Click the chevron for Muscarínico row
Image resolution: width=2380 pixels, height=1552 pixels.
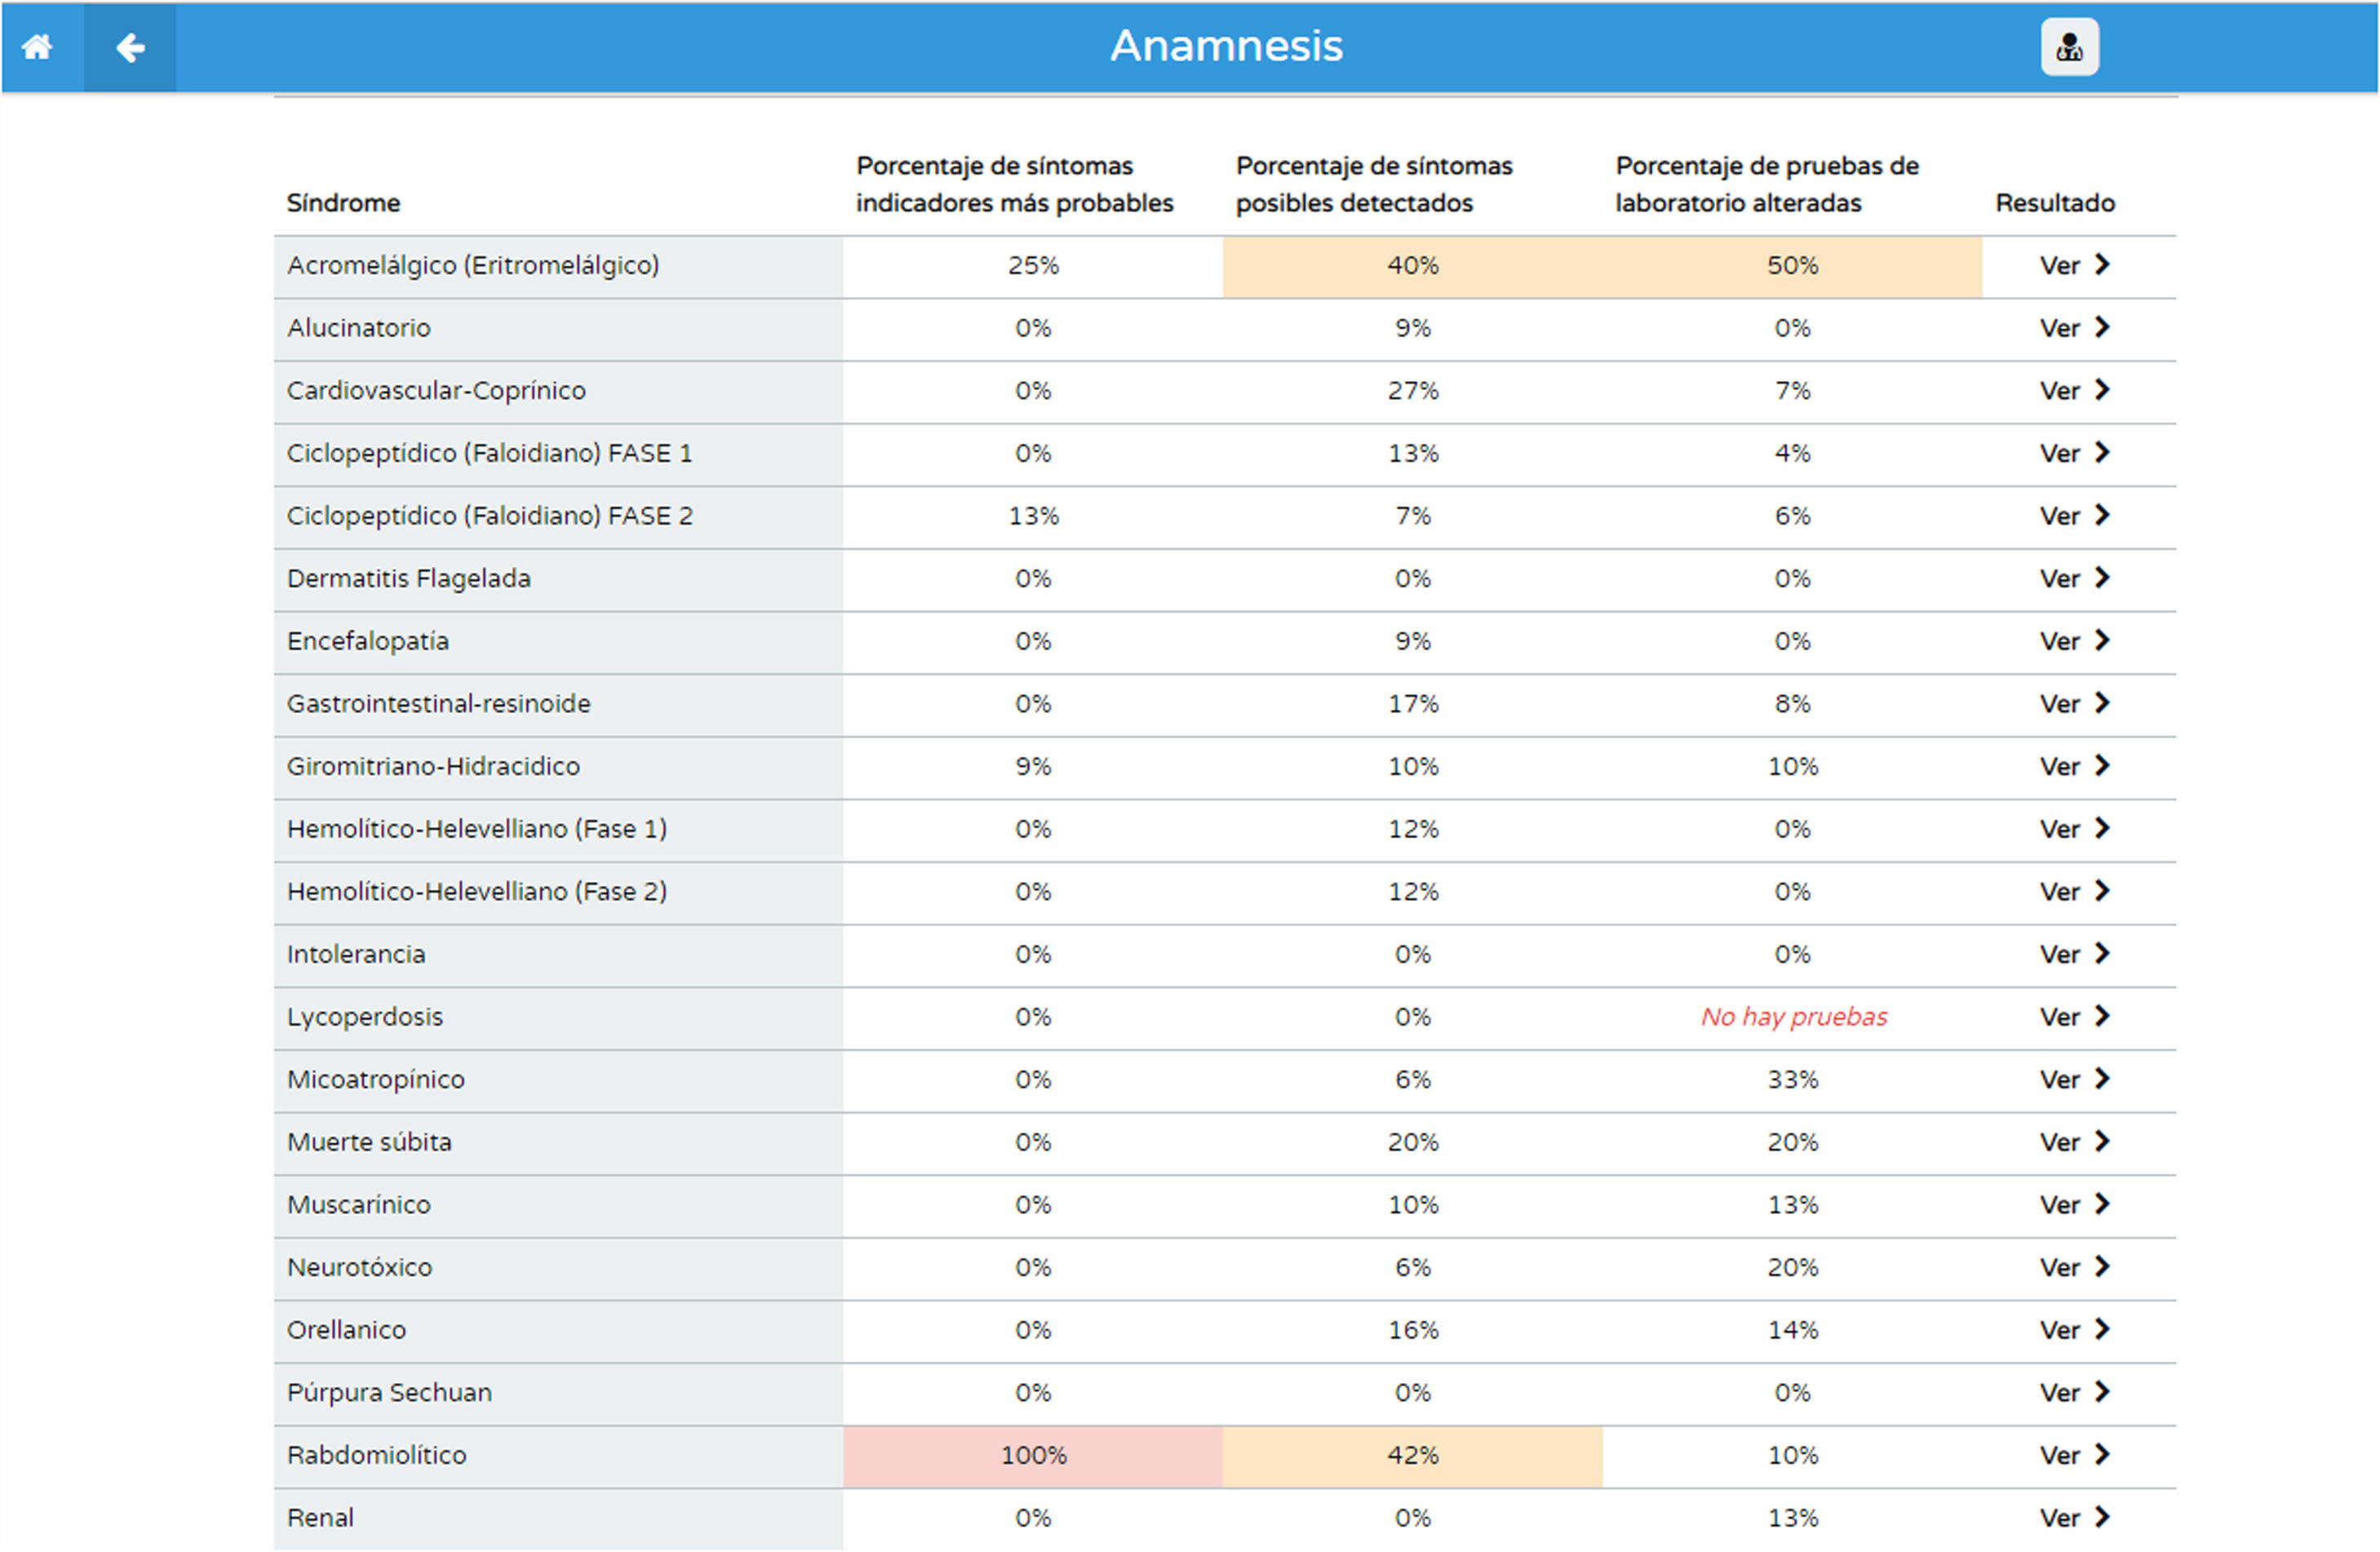click(2102, 1204)
